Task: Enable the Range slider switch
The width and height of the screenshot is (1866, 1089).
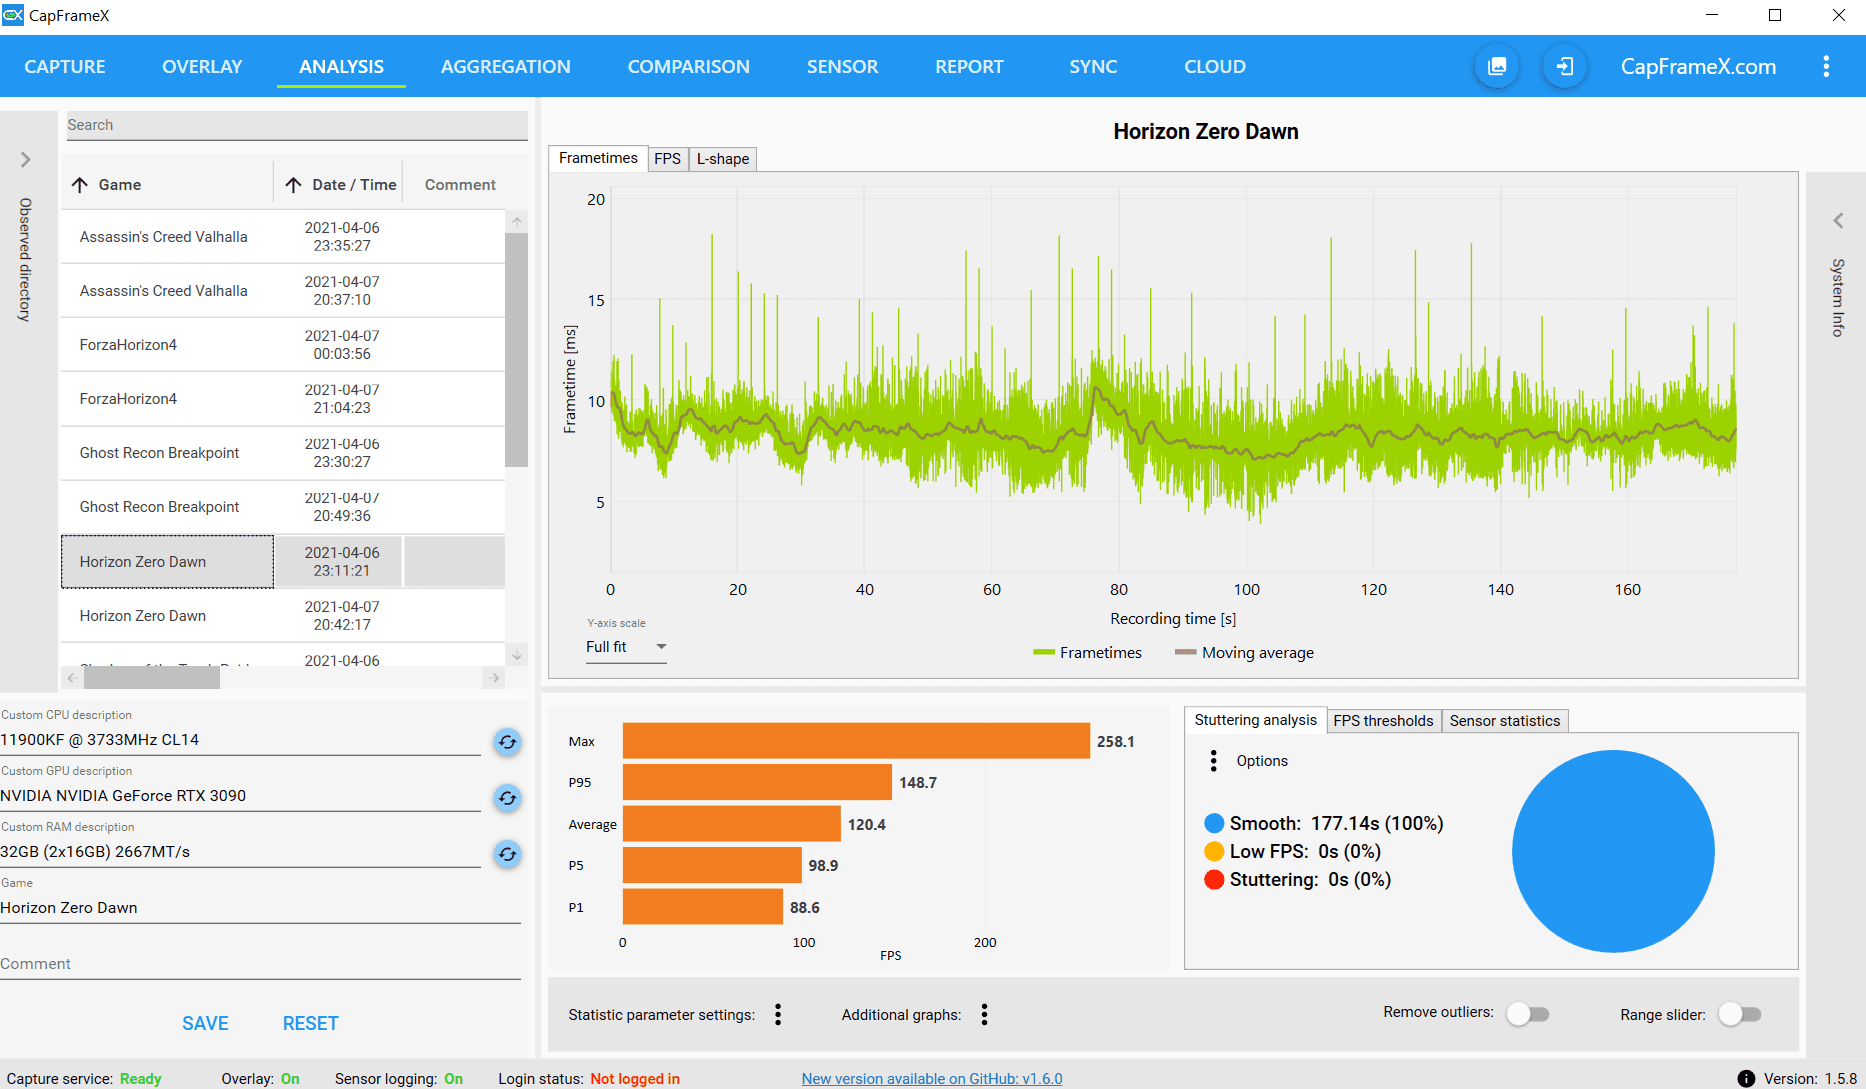Action: pyautogui.click(x=1740, y=1014)
